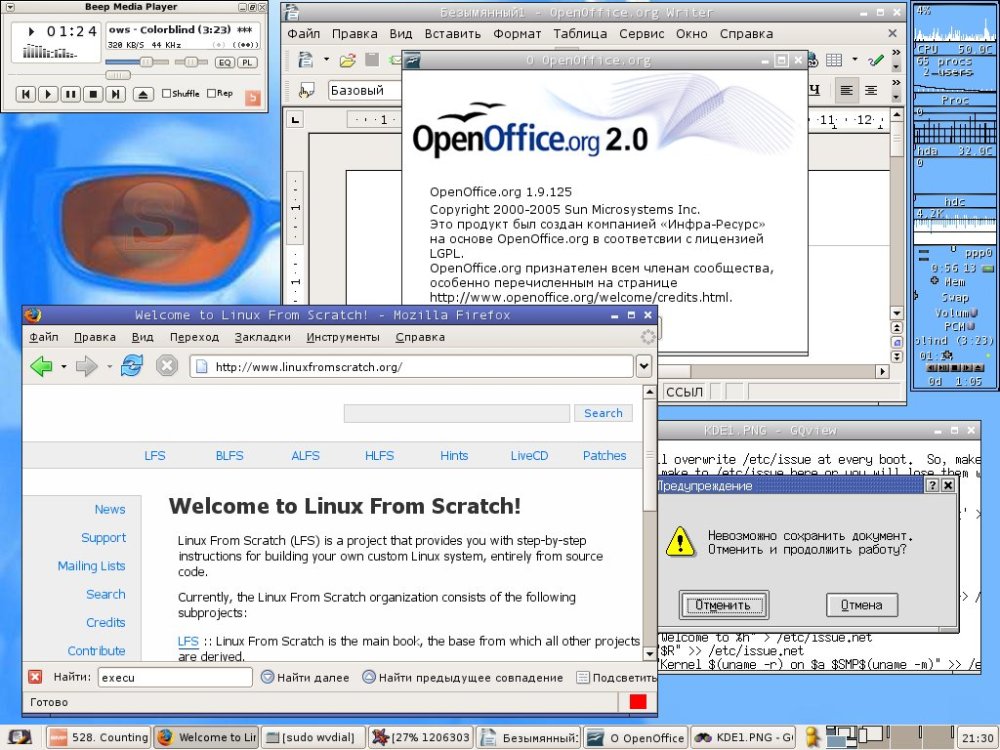Click the song position seek slider
The width and height of the screenshot is (1000, 750).
click(x=118, y=75)
